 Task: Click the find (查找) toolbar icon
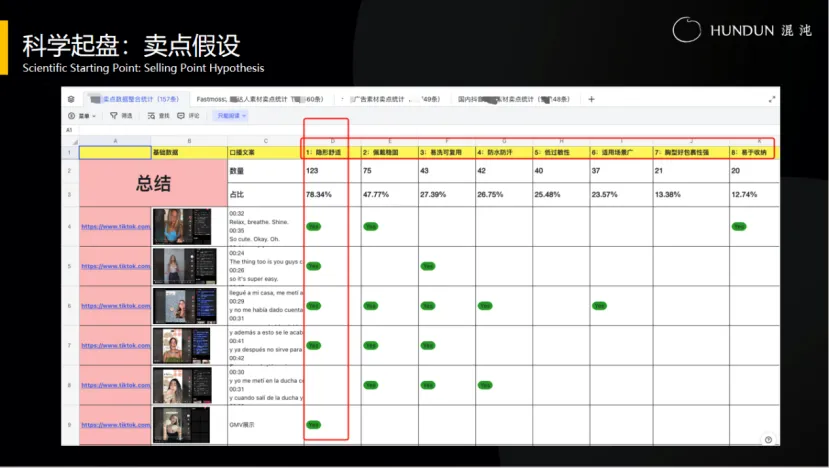point(158,116)
